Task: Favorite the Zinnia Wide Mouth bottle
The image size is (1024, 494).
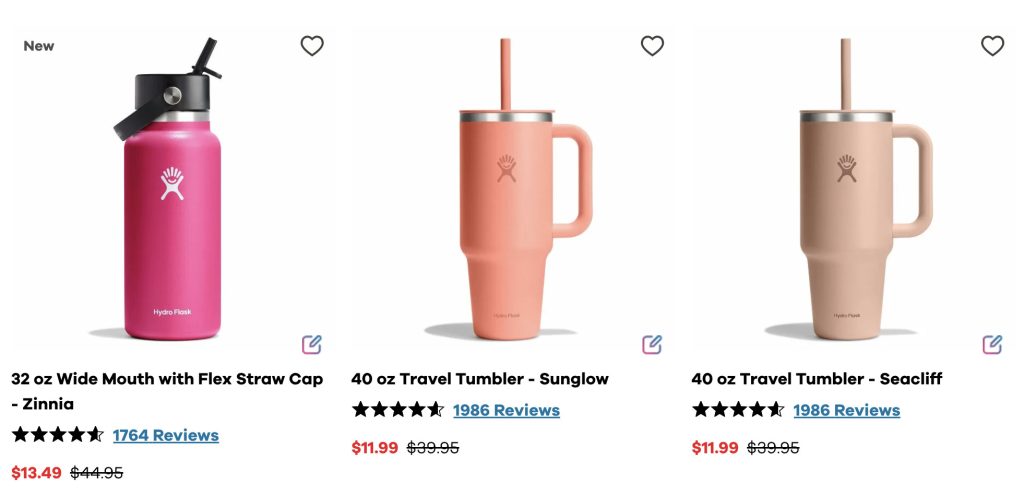Action: [312, 46]
